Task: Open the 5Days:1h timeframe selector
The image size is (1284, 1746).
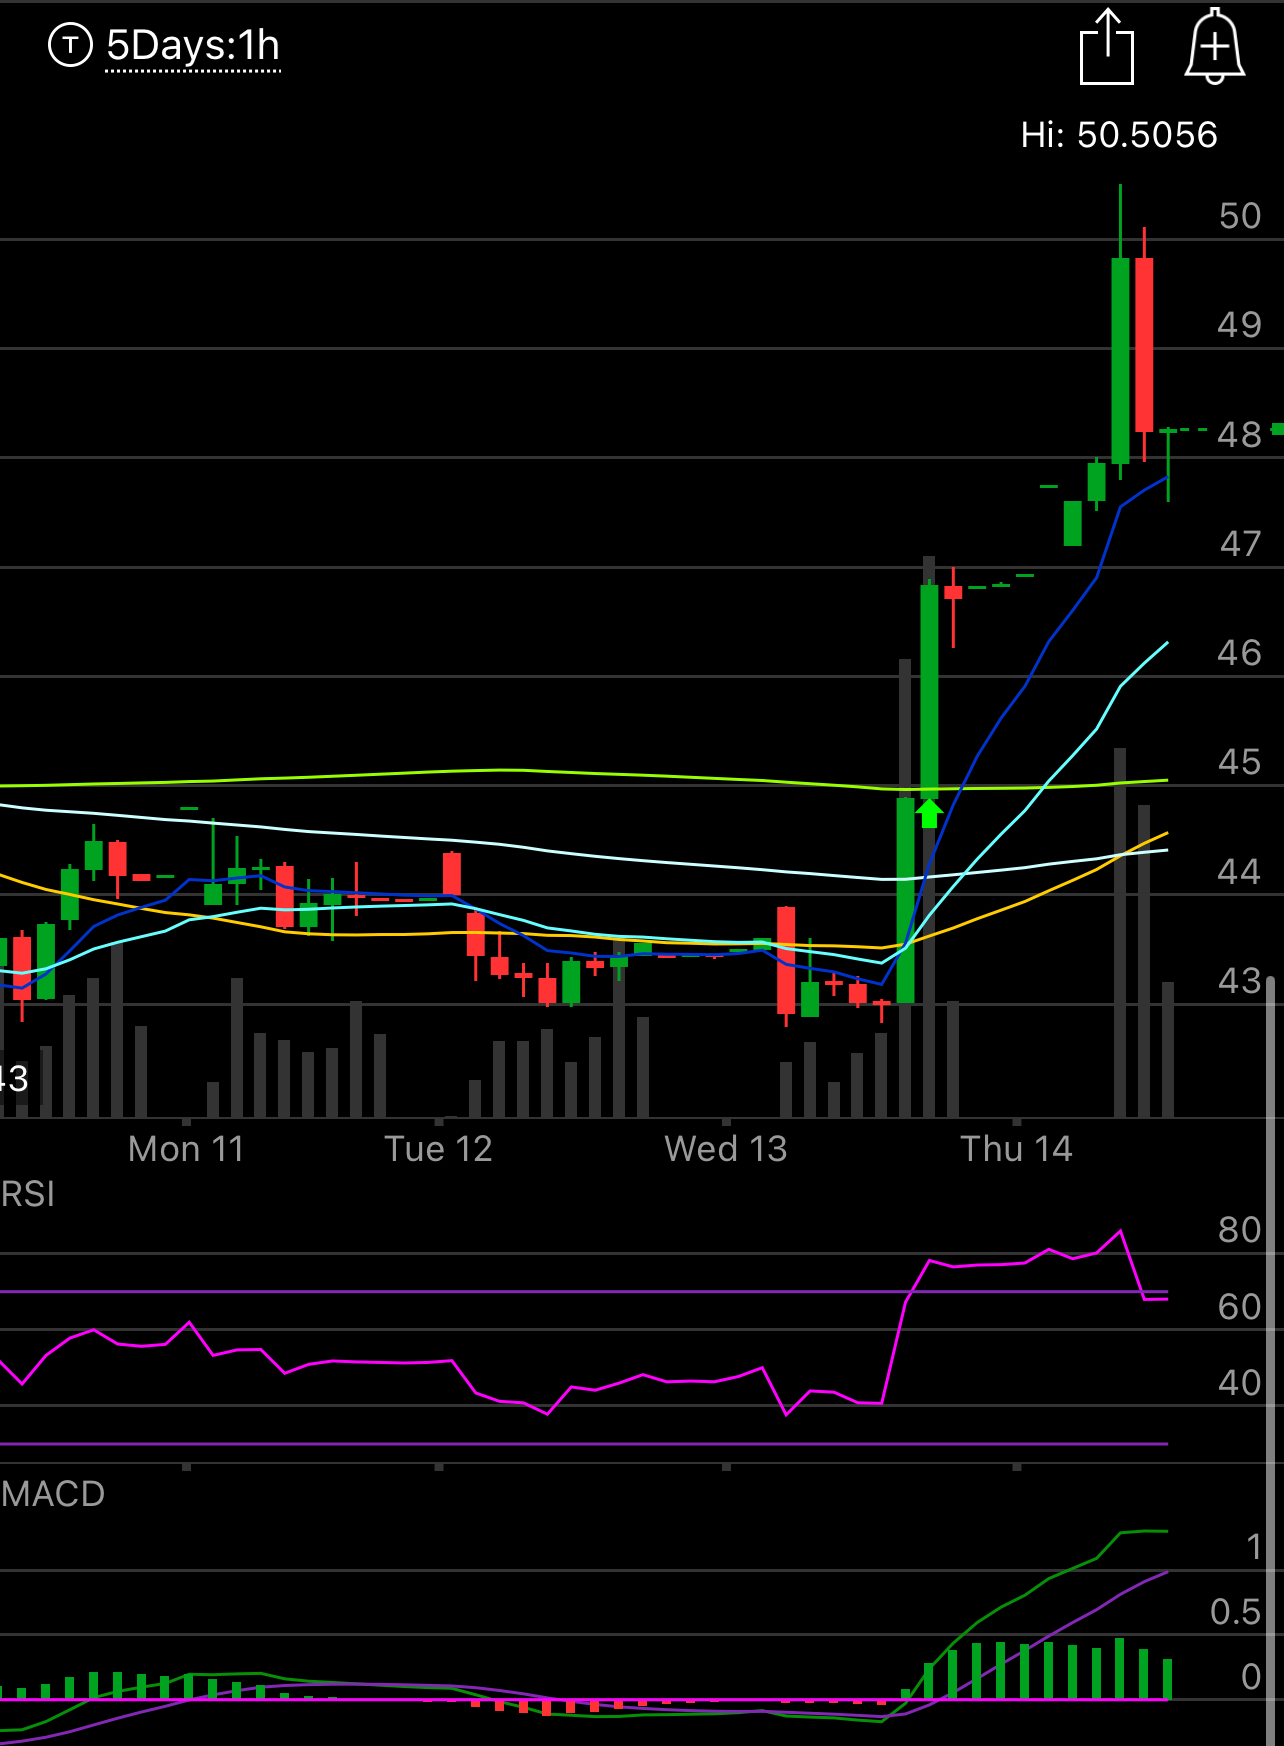Action: point(193,46)
